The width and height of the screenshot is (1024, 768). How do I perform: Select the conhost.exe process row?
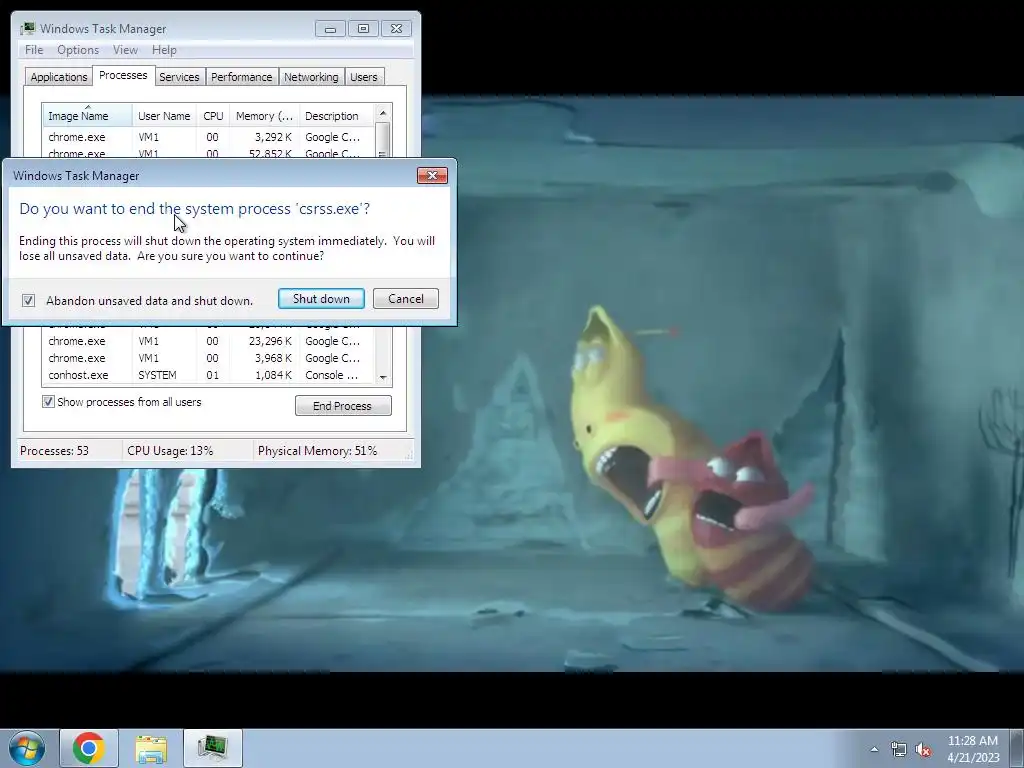[x=209, y=375]
